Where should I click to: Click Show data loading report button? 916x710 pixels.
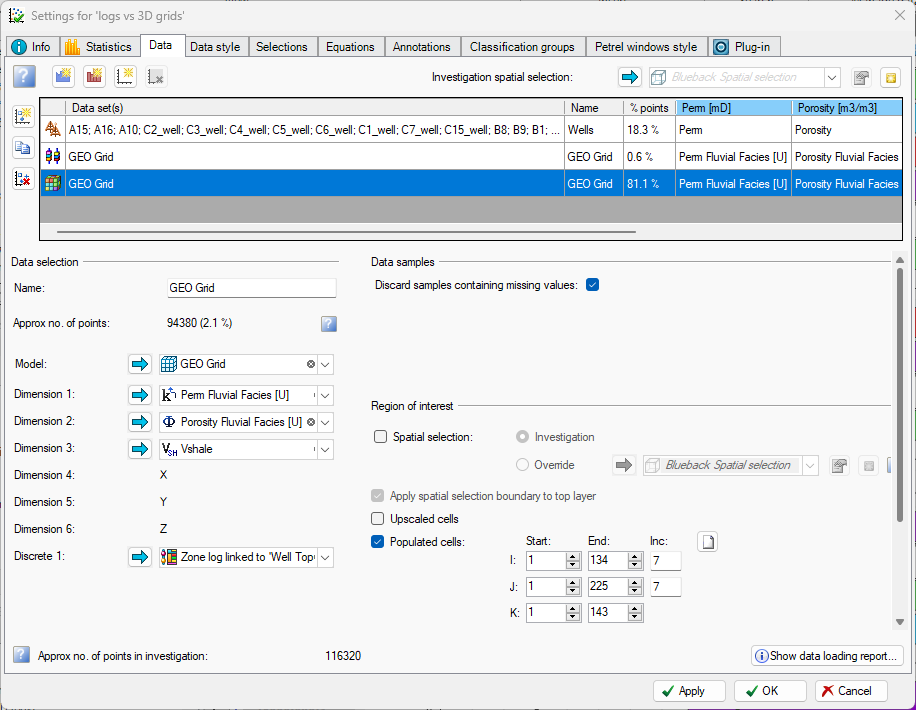coord(827,656)
